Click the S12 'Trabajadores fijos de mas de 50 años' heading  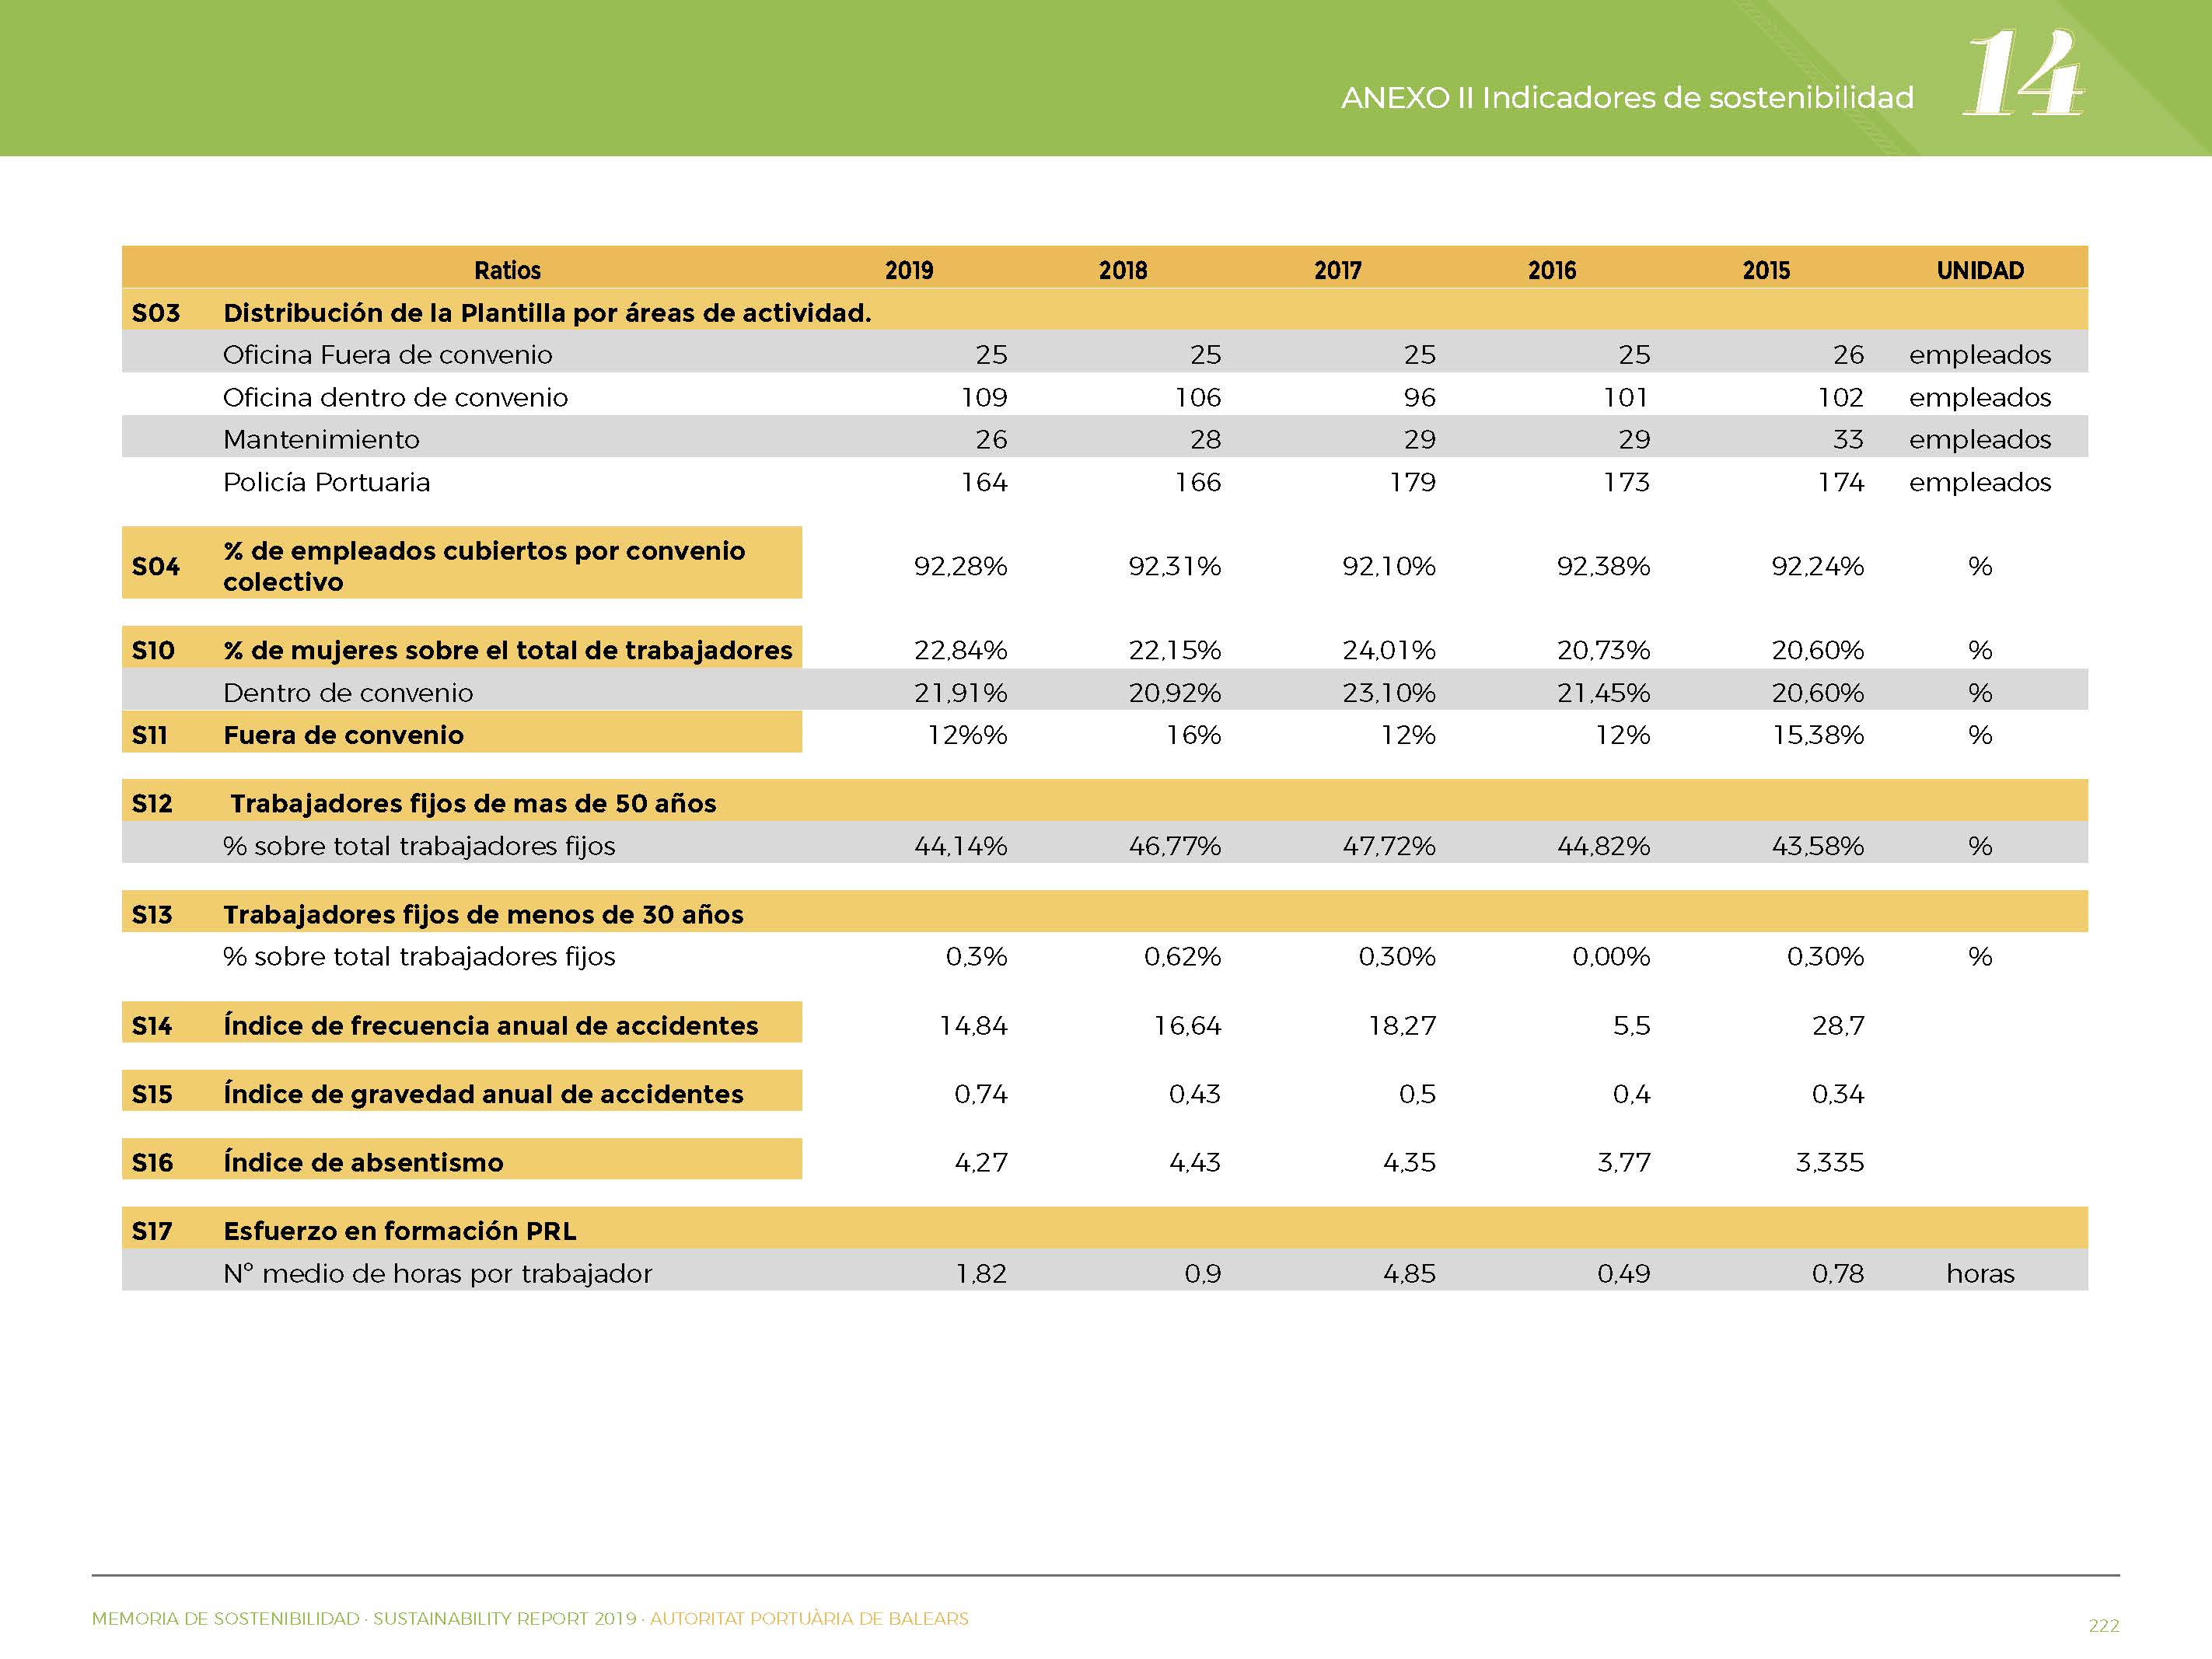click(473, 803)
